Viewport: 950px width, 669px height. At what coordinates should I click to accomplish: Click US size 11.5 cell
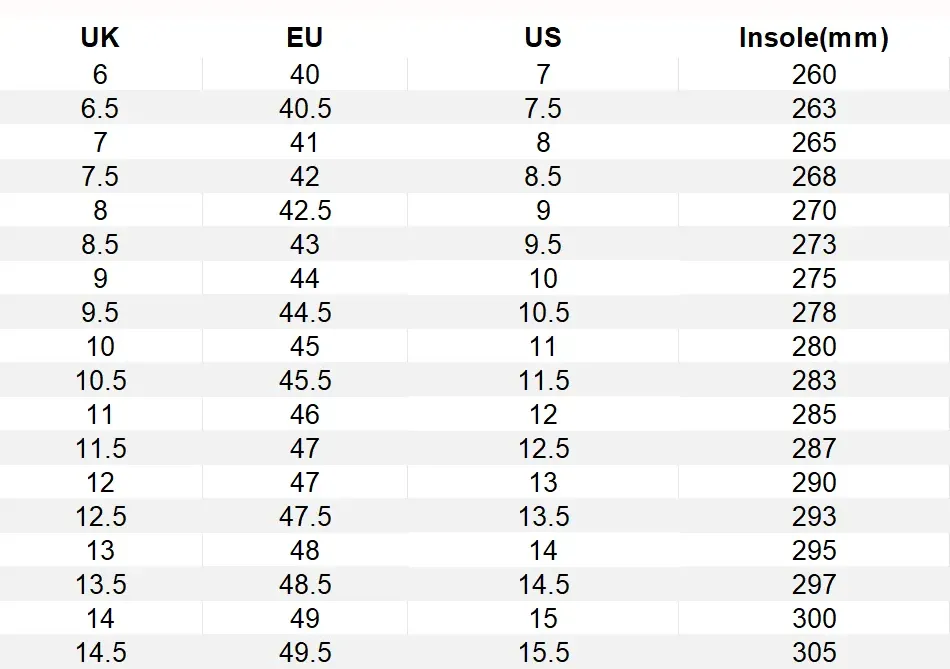tap(543, 380)
